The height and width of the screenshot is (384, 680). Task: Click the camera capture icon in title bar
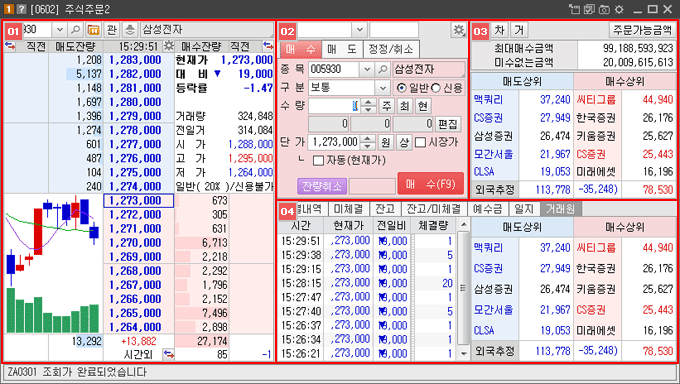coord(604,9)
